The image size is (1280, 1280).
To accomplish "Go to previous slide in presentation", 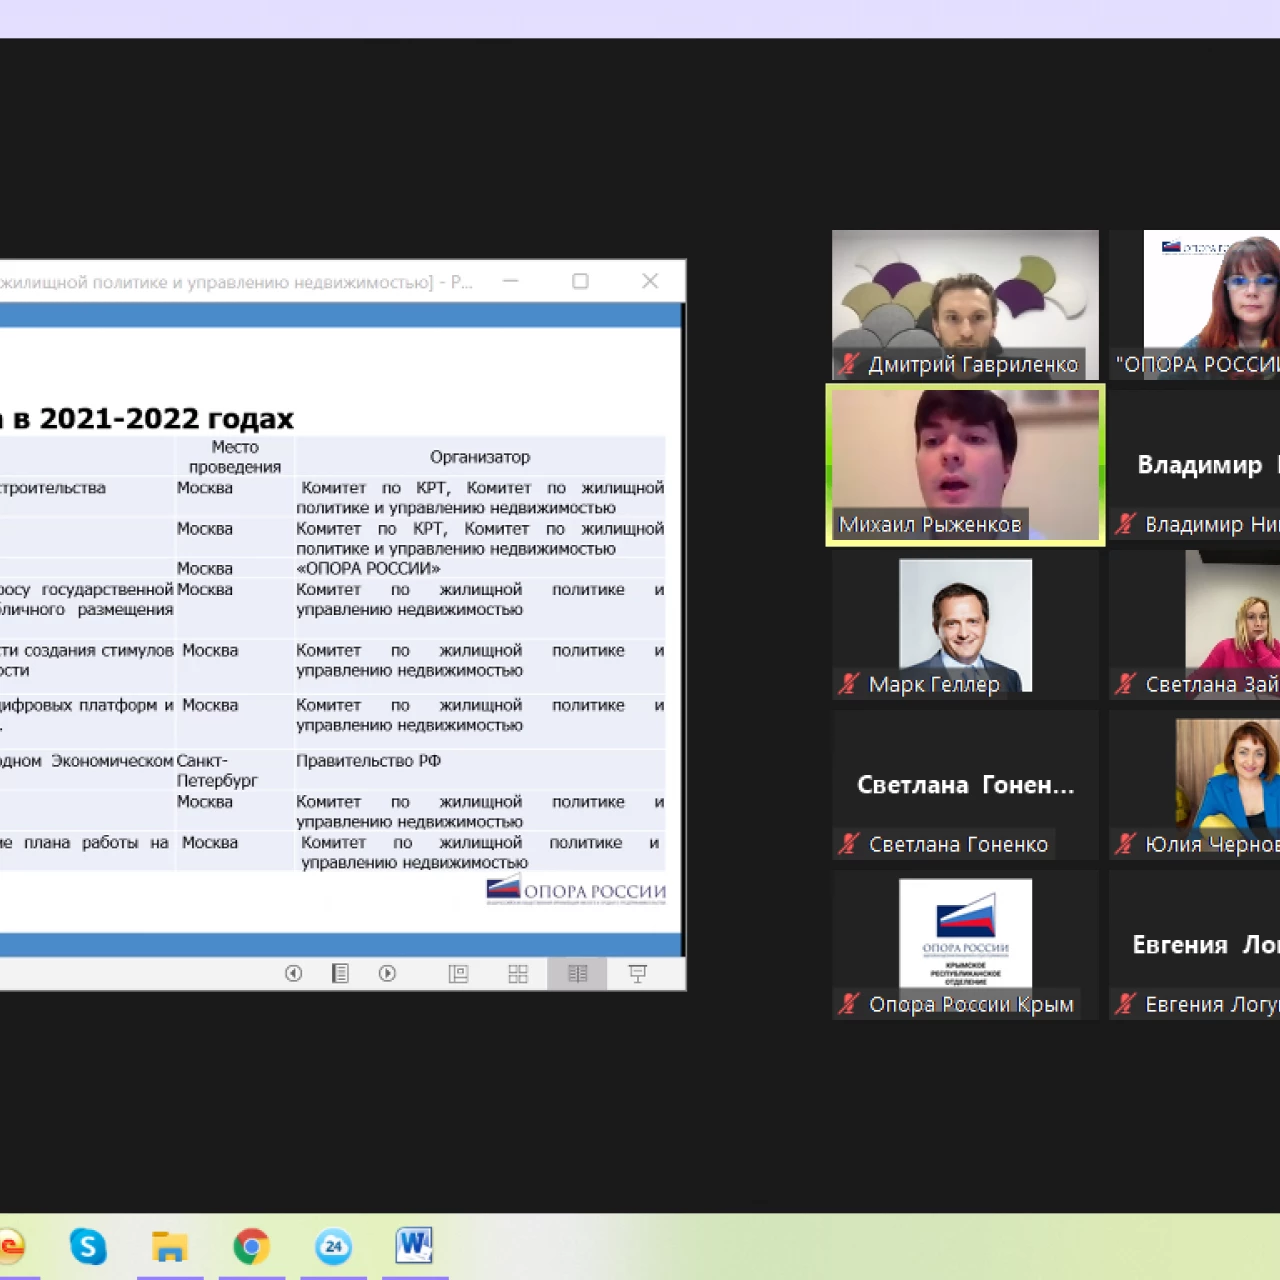I will coord(293,973).
